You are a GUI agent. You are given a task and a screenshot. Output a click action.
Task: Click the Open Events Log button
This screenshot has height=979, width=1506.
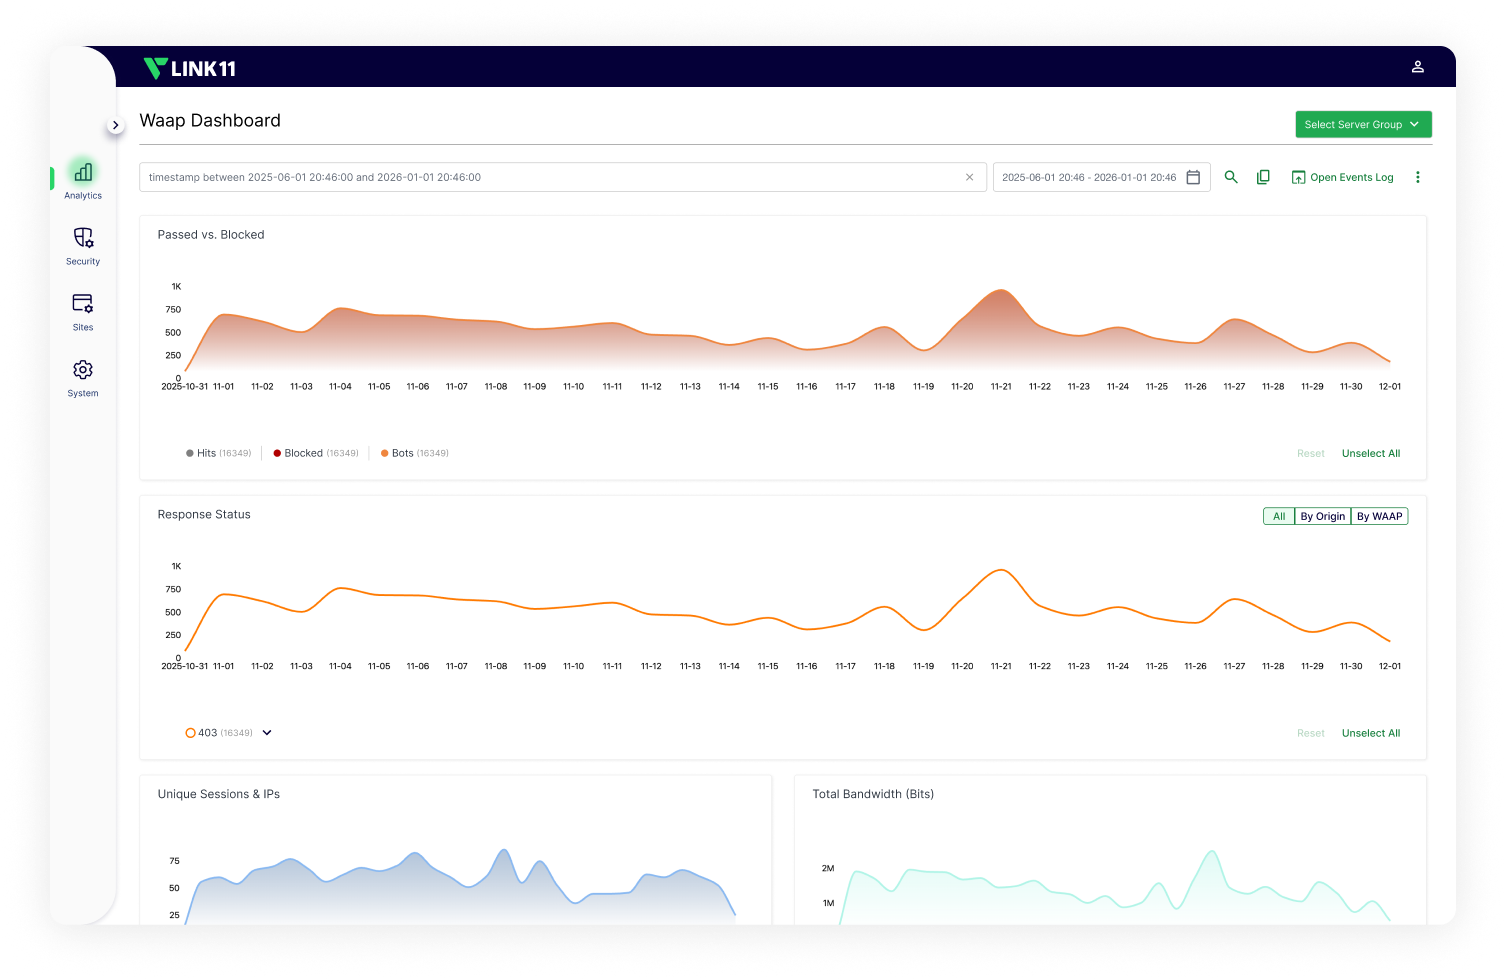[1342, 177]
